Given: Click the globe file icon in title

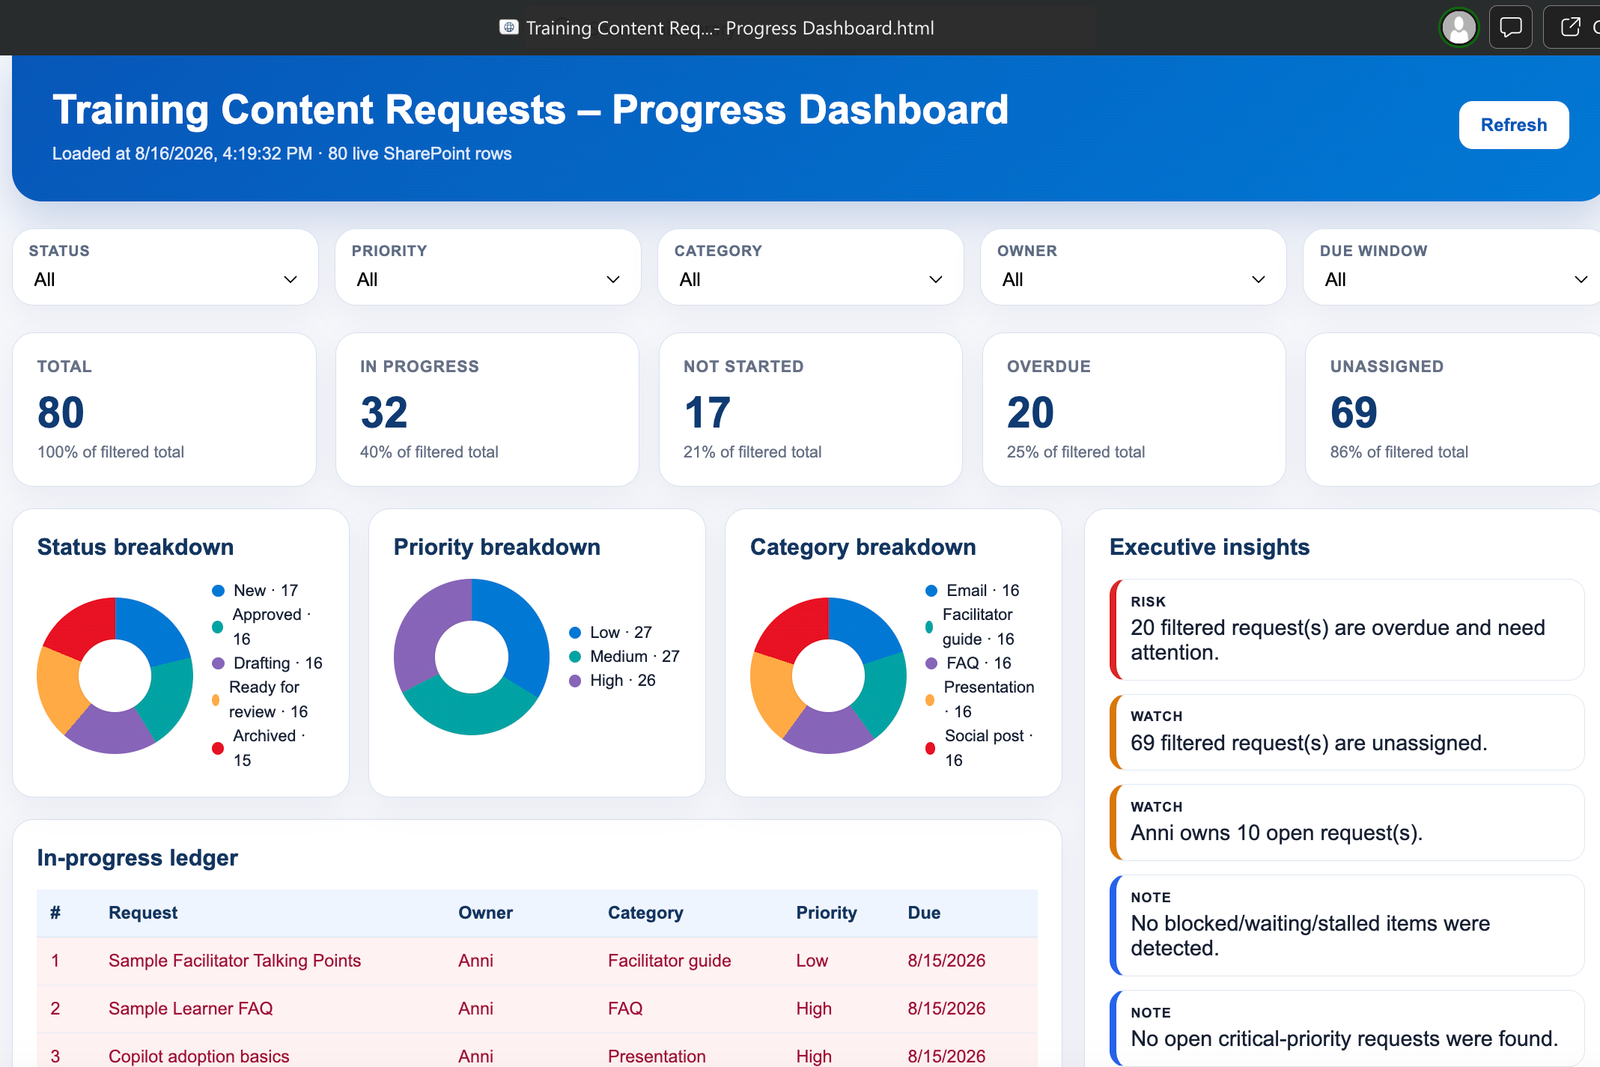Looking at the screenshot, I should pyautogui.click(x=509, y=28).
